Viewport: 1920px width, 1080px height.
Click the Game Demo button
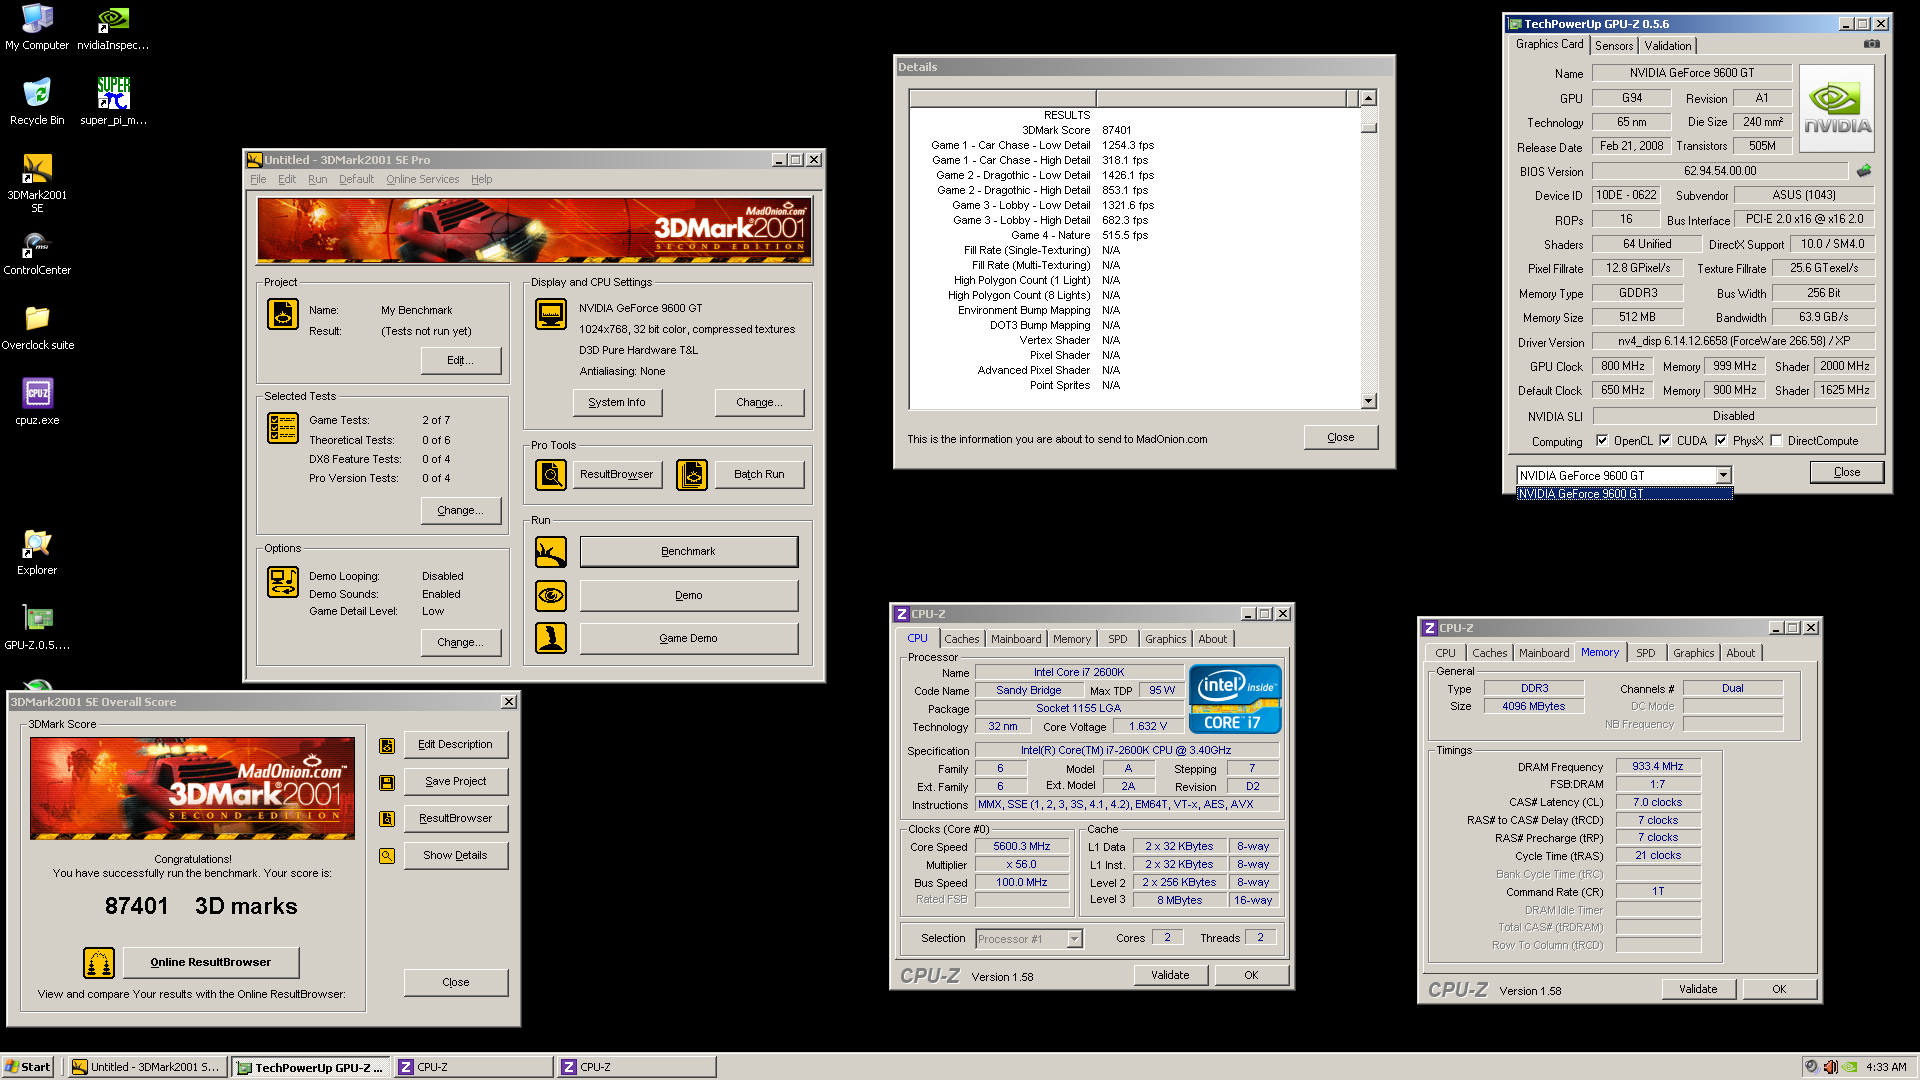tap(689, 639)
